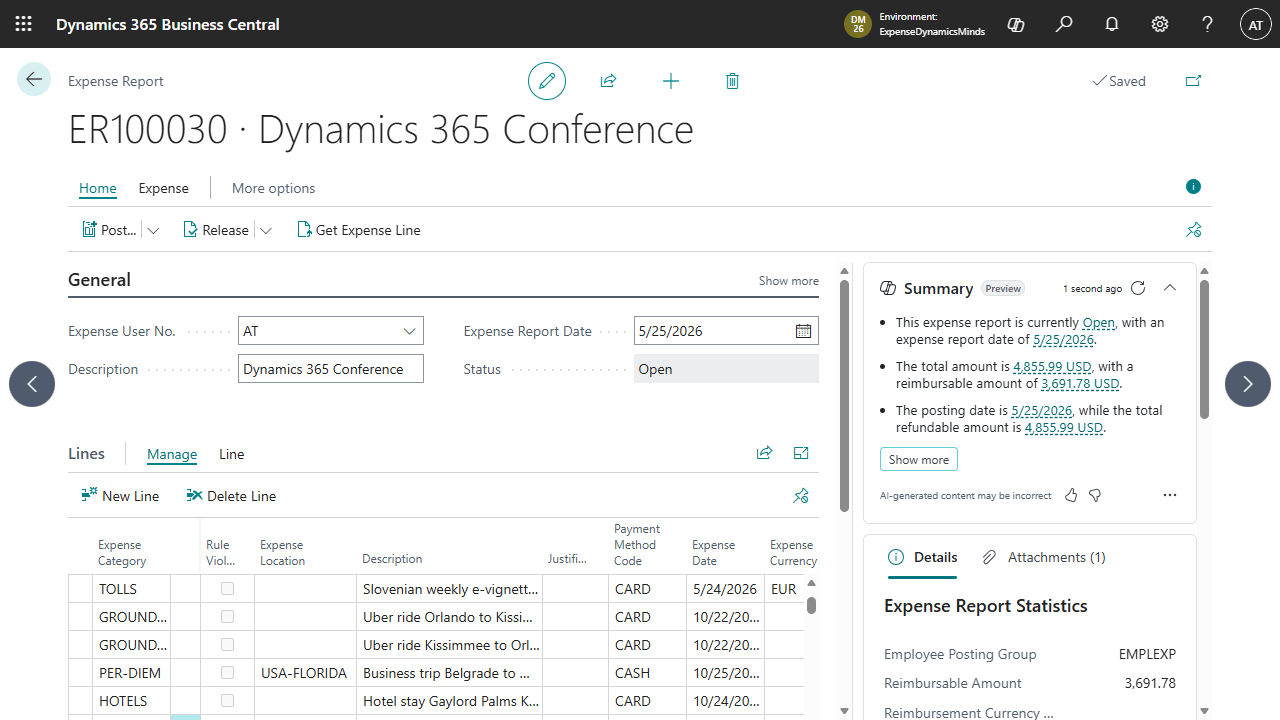1280x720 pixels.
Task: Delete the expense report with trash icon
Action: click(732, 81)
